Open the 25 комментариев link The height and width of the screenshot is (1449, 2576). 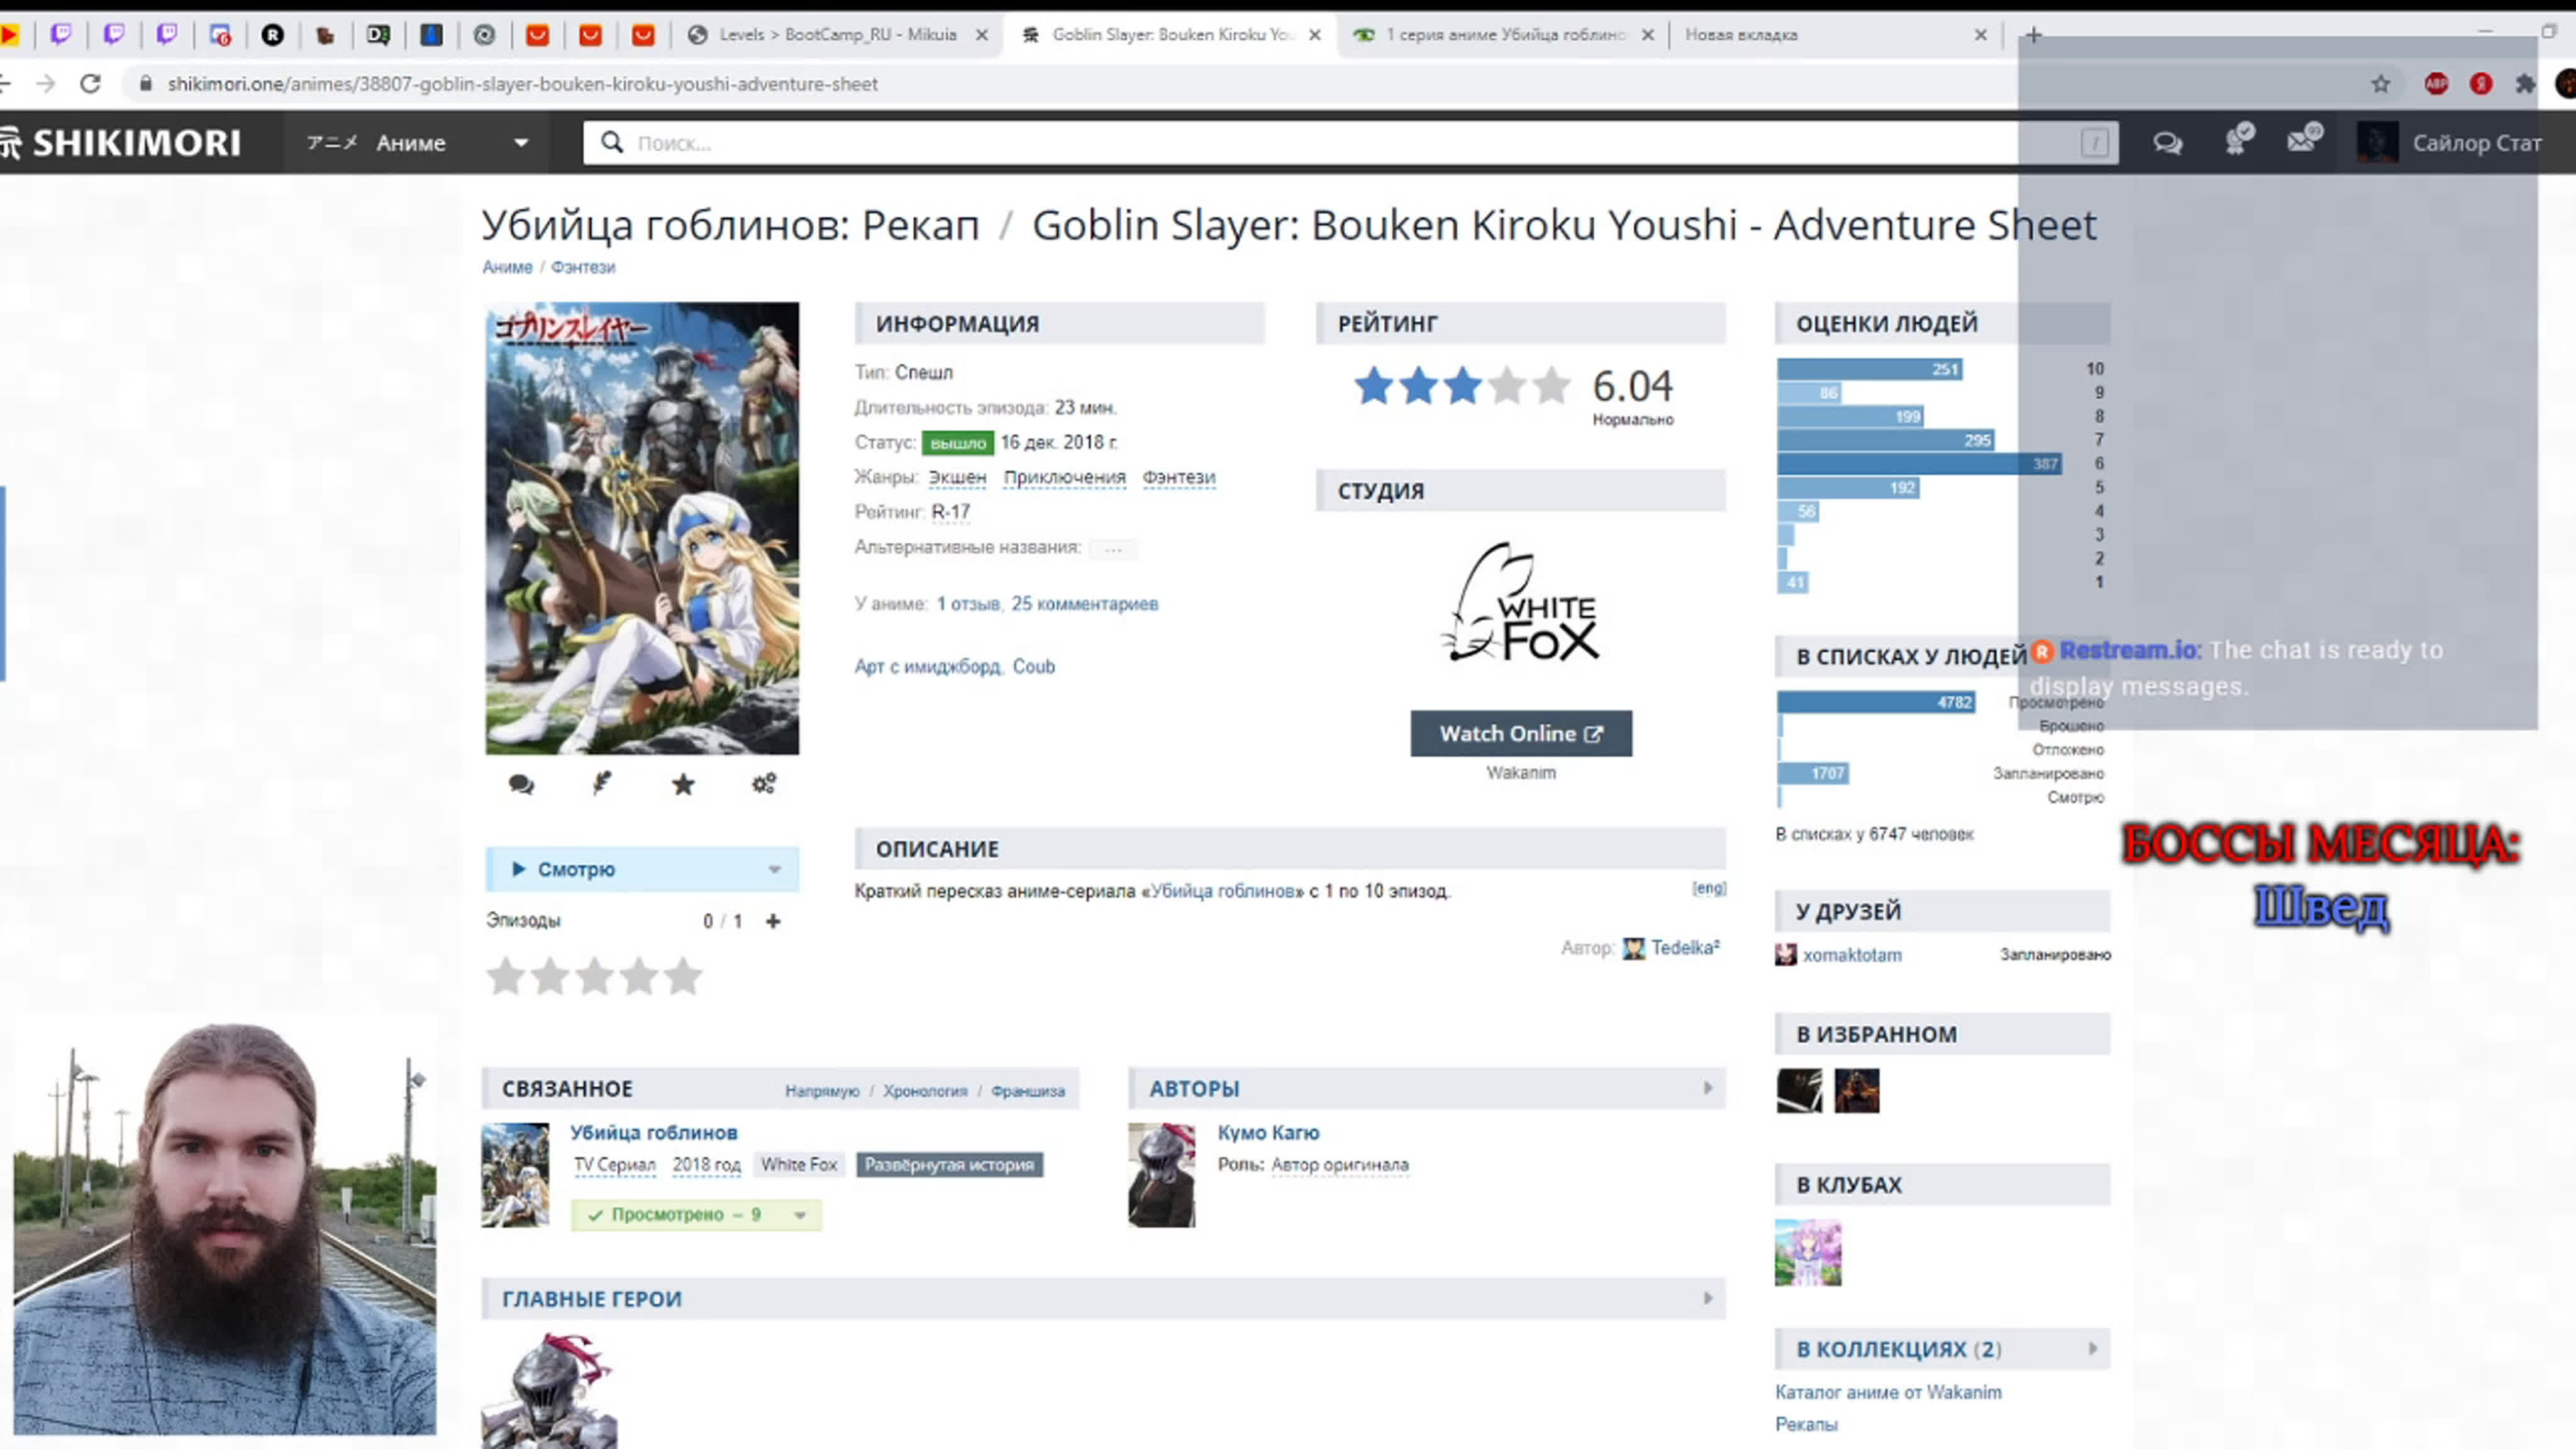[x=1085, y=604]
